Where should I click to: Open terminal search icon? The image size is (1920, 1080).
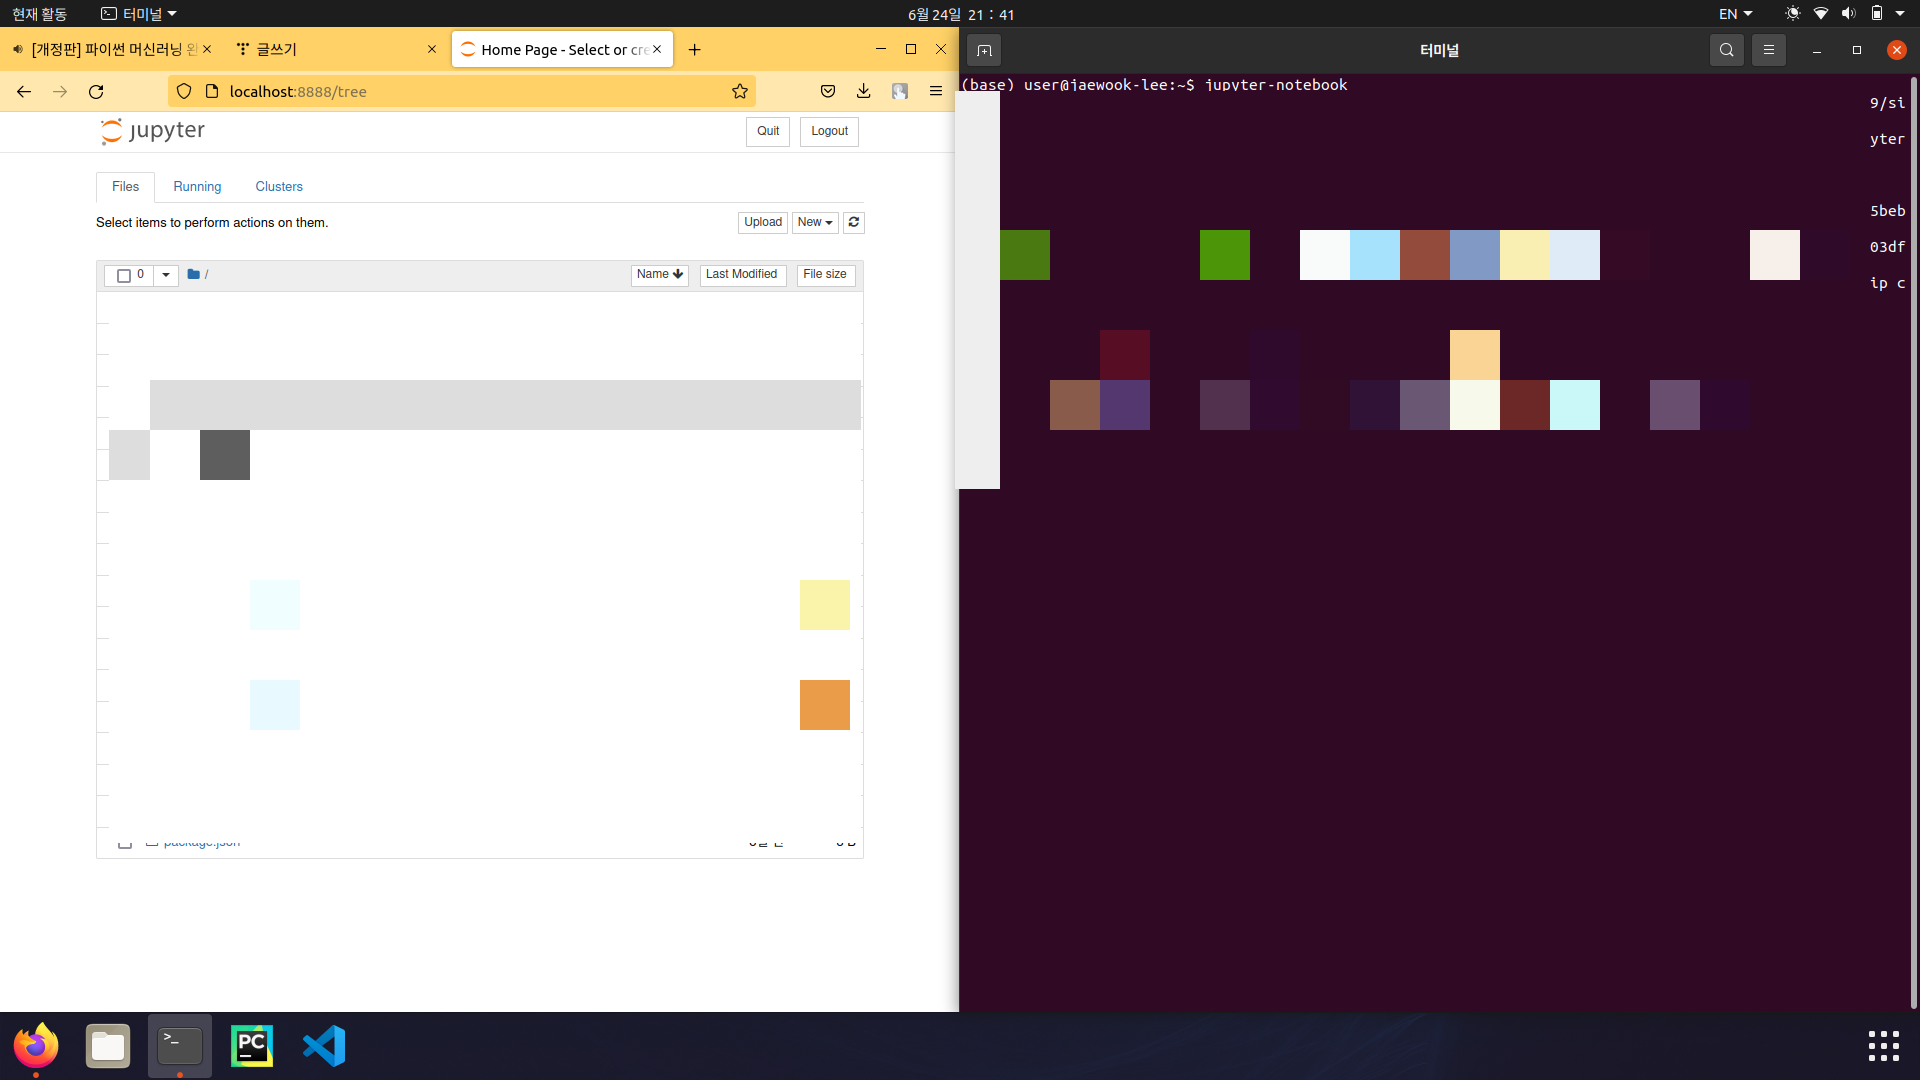[x=1726, y=50]
